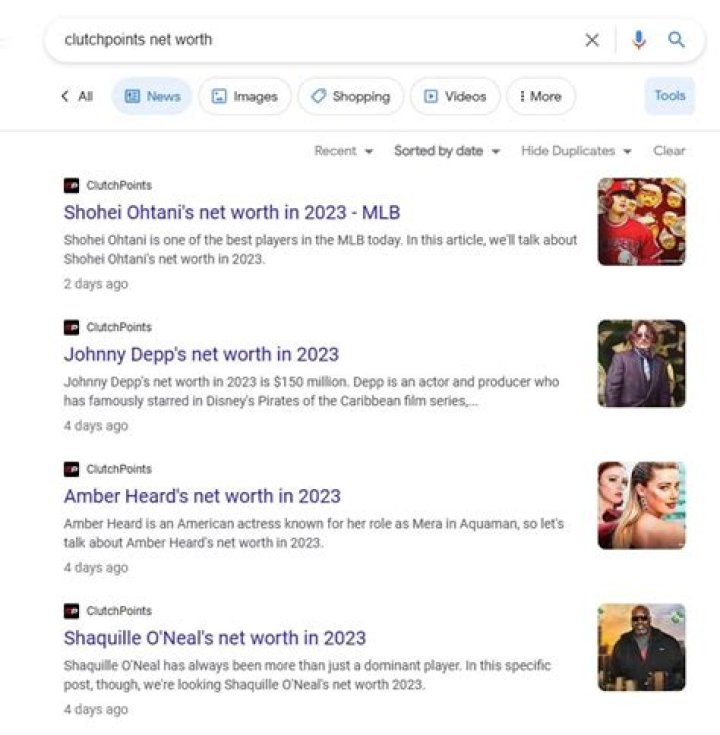Click ClutchPoints favicon above Shaquille O'Neal result
The height and width of the screenshot is (735, 720).
pos(72,611)
